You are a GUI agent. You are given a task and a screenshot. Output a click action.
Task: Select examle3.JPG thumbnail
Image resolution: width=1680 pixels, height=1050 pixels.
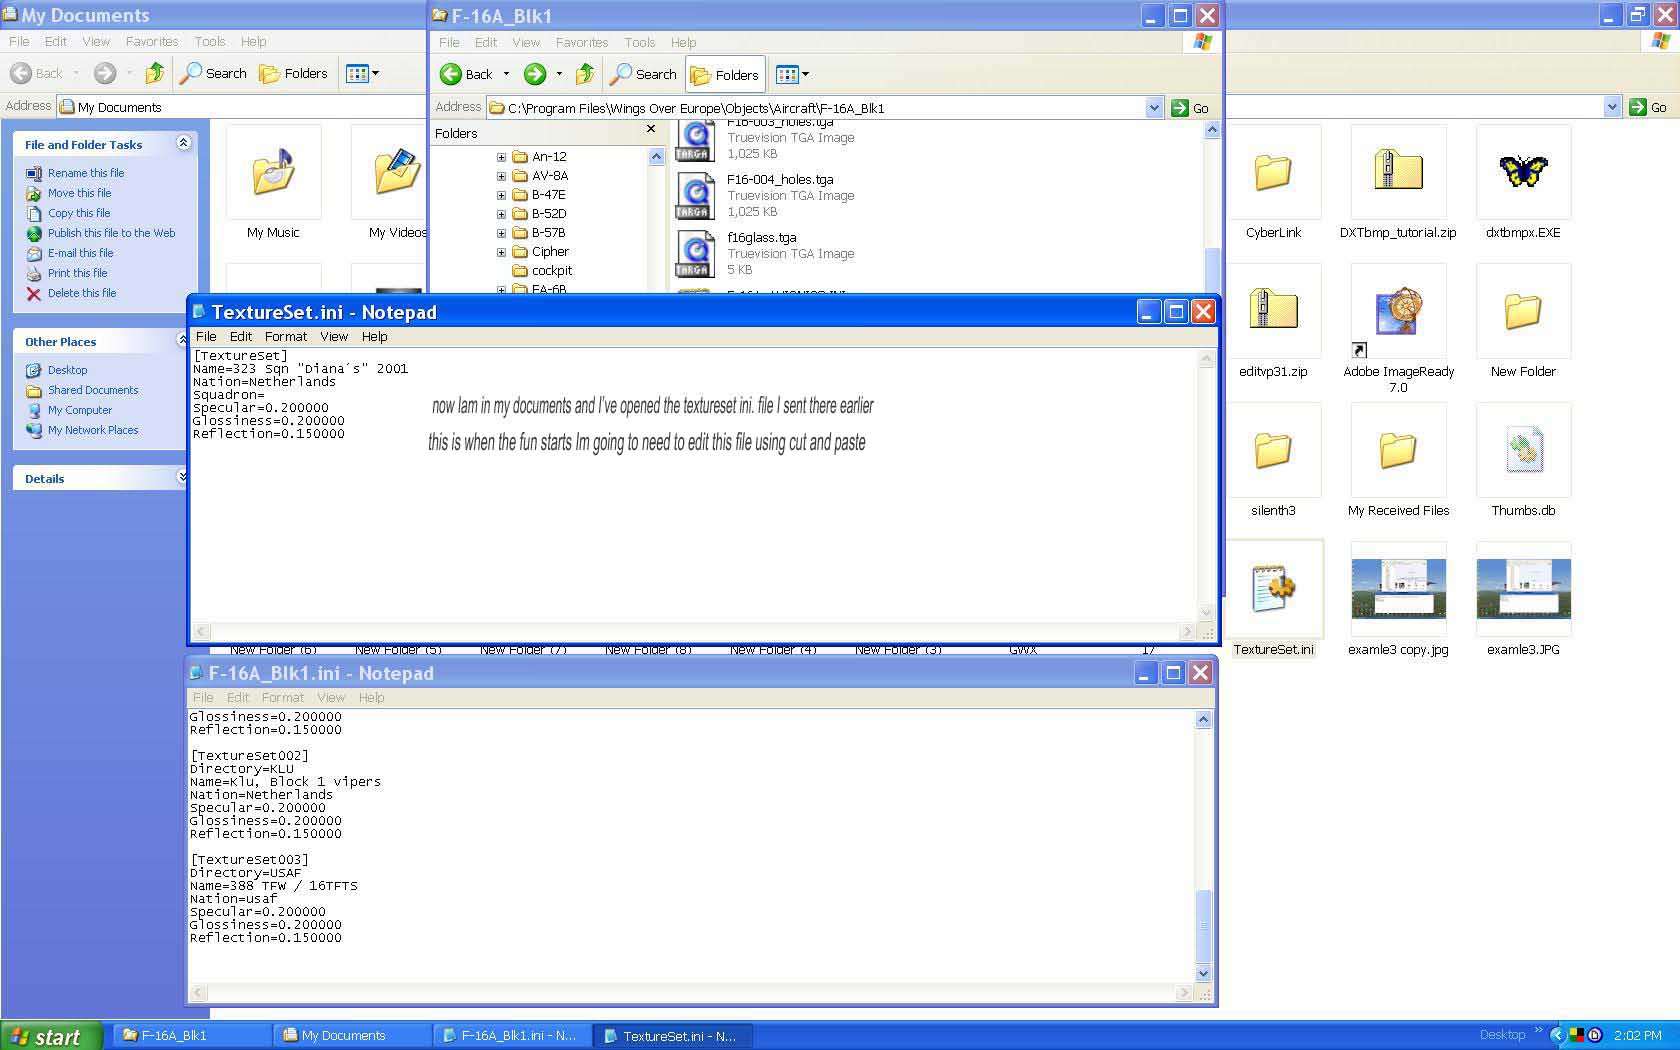(x=1523, y=589)
